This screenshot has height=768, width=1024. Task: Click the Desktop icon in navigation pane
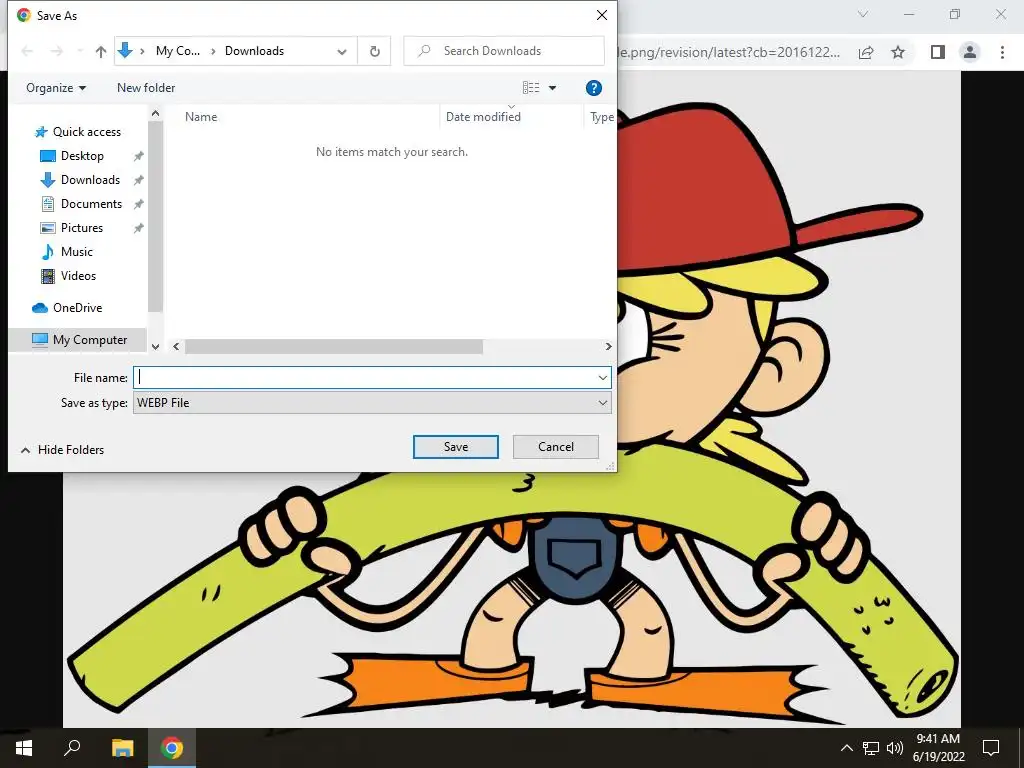coord(48,156)
